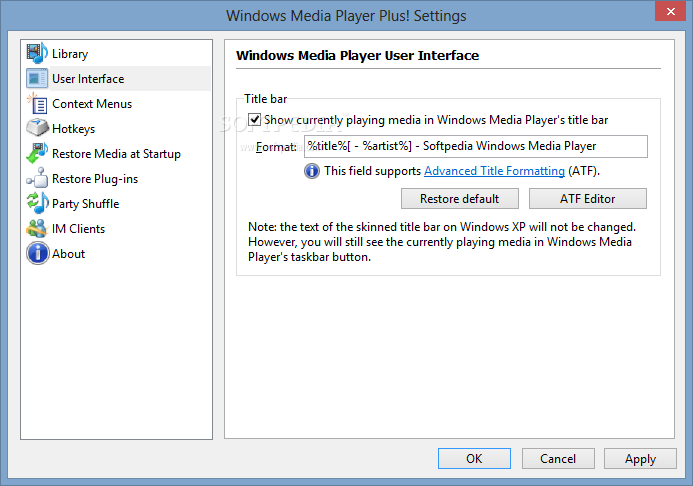Open the Advanced Title Formatting link

pyautogui.click(x=494, y=171)
